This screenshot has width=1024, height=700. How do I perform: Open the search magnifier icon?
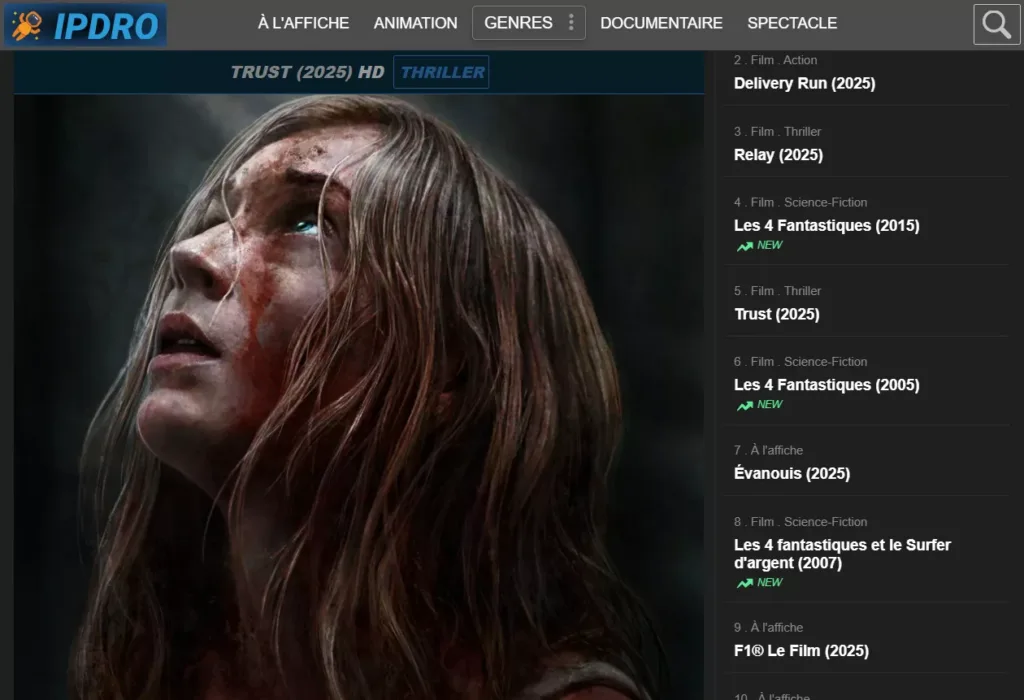[996, 25]
